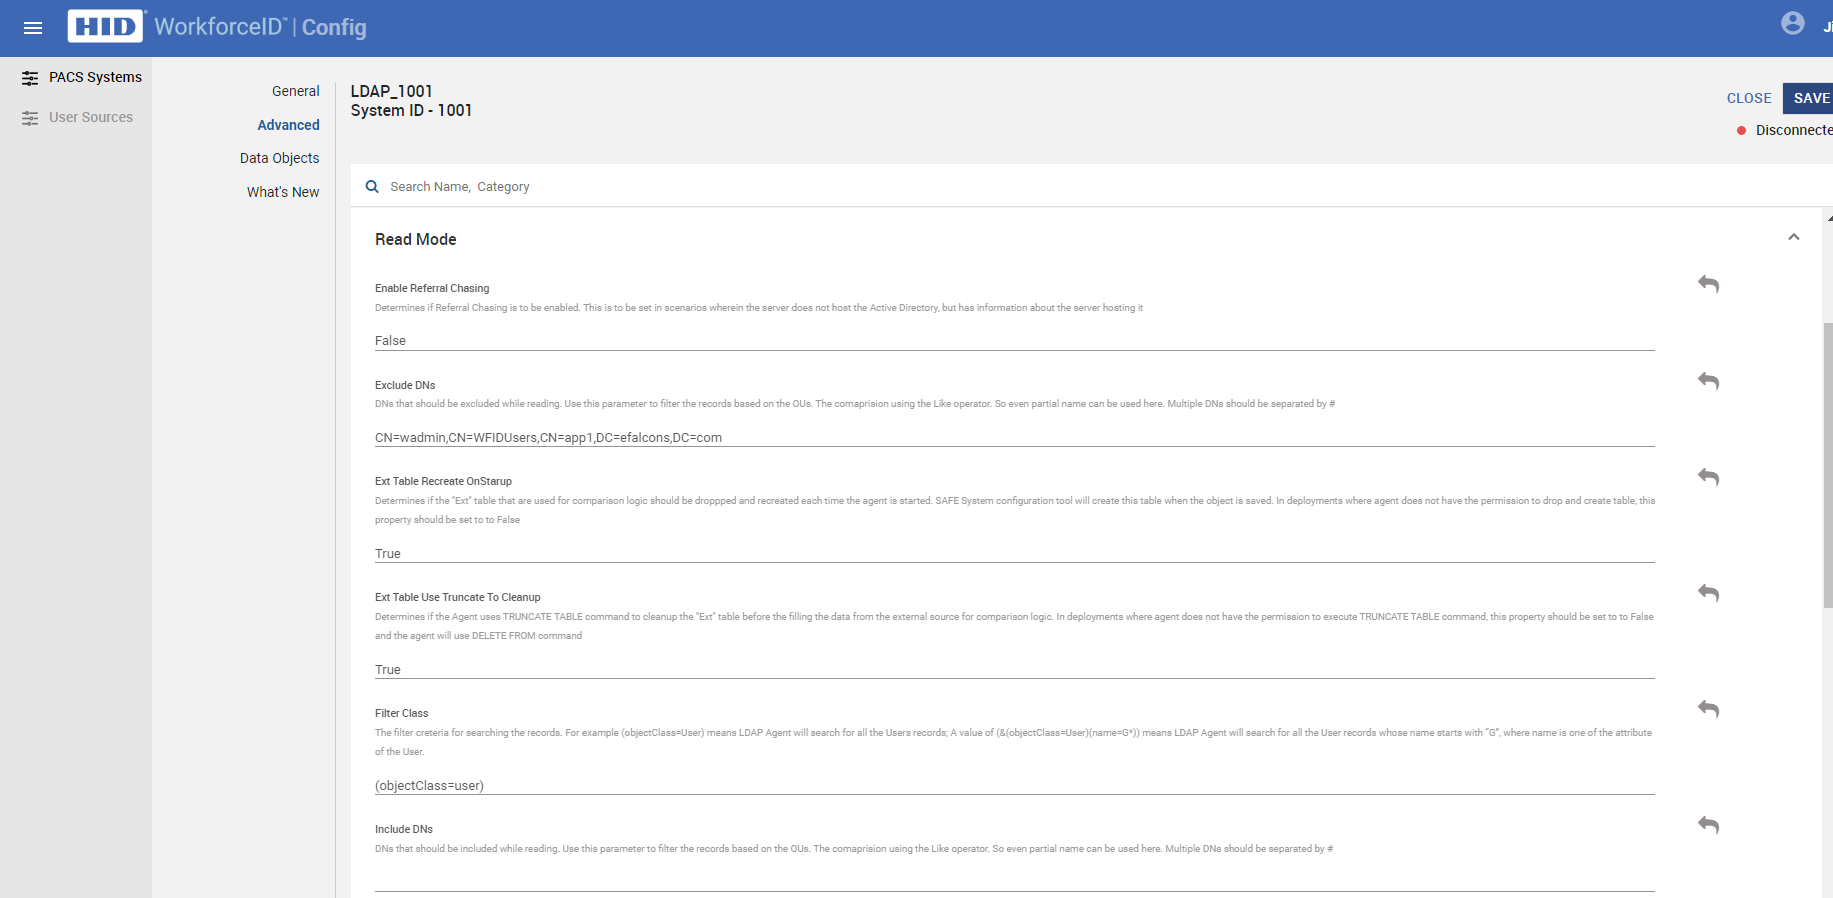The image size is (1833, 898).
Task: Click Ext Table Use Truncate To Cleanup label
Action: point(458,597)
